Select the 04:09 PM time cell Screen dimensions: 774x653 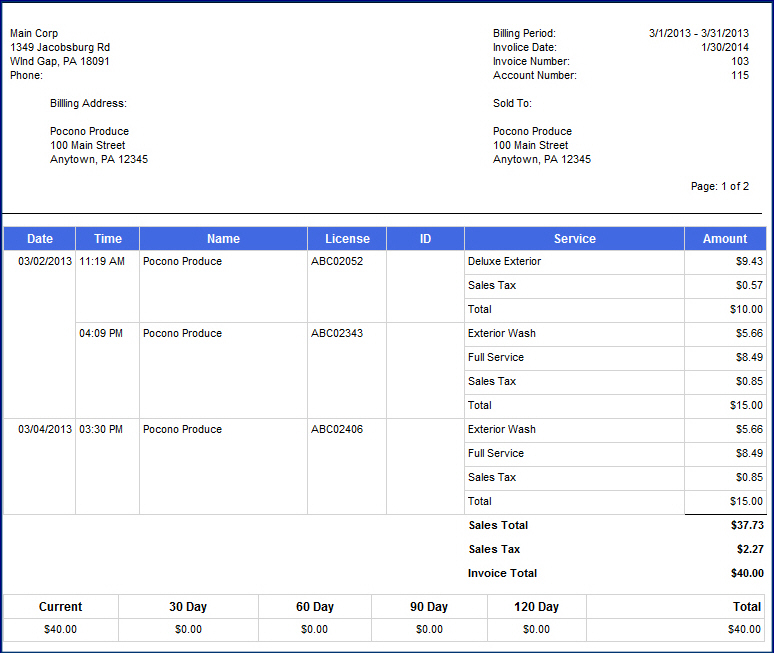click(x=101, y=333)
